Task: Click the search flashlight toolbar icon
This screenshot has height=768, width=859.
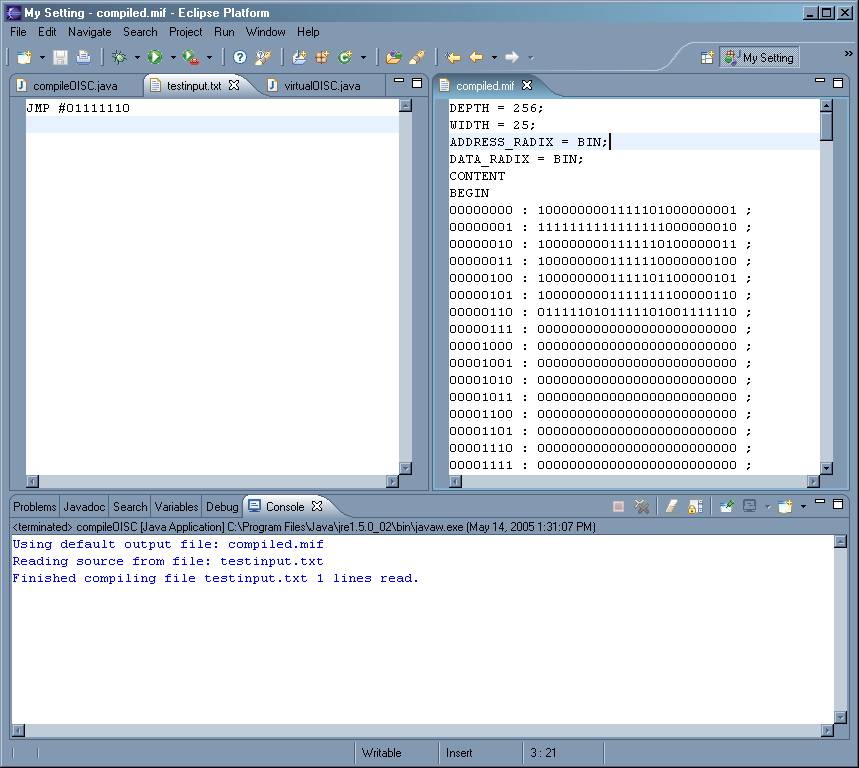Action: [264, 57]
